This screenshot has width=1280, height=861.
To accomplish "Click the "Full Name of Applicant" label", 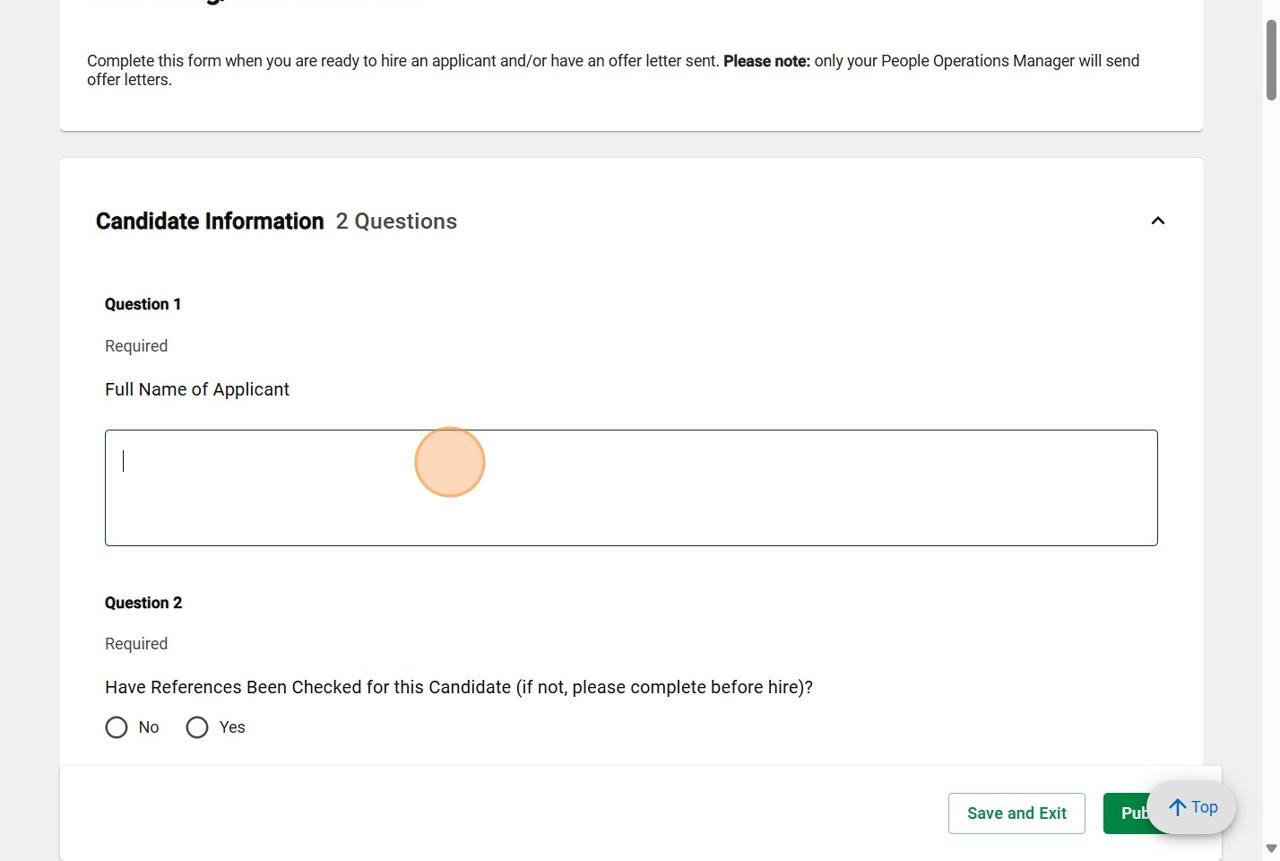I will [197, 390].
